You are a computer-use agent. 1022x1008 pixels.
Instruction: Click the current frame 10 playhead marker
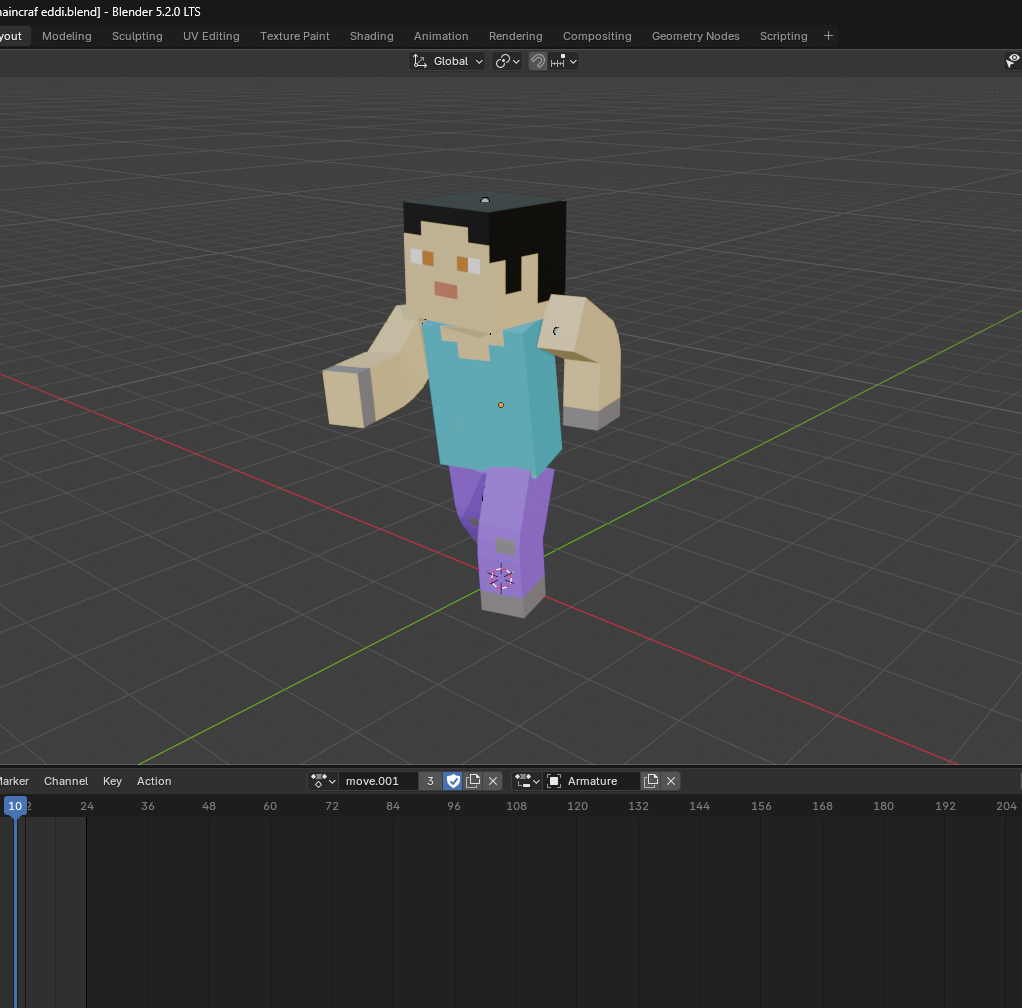pyautogui.click(x=15, y=806)
